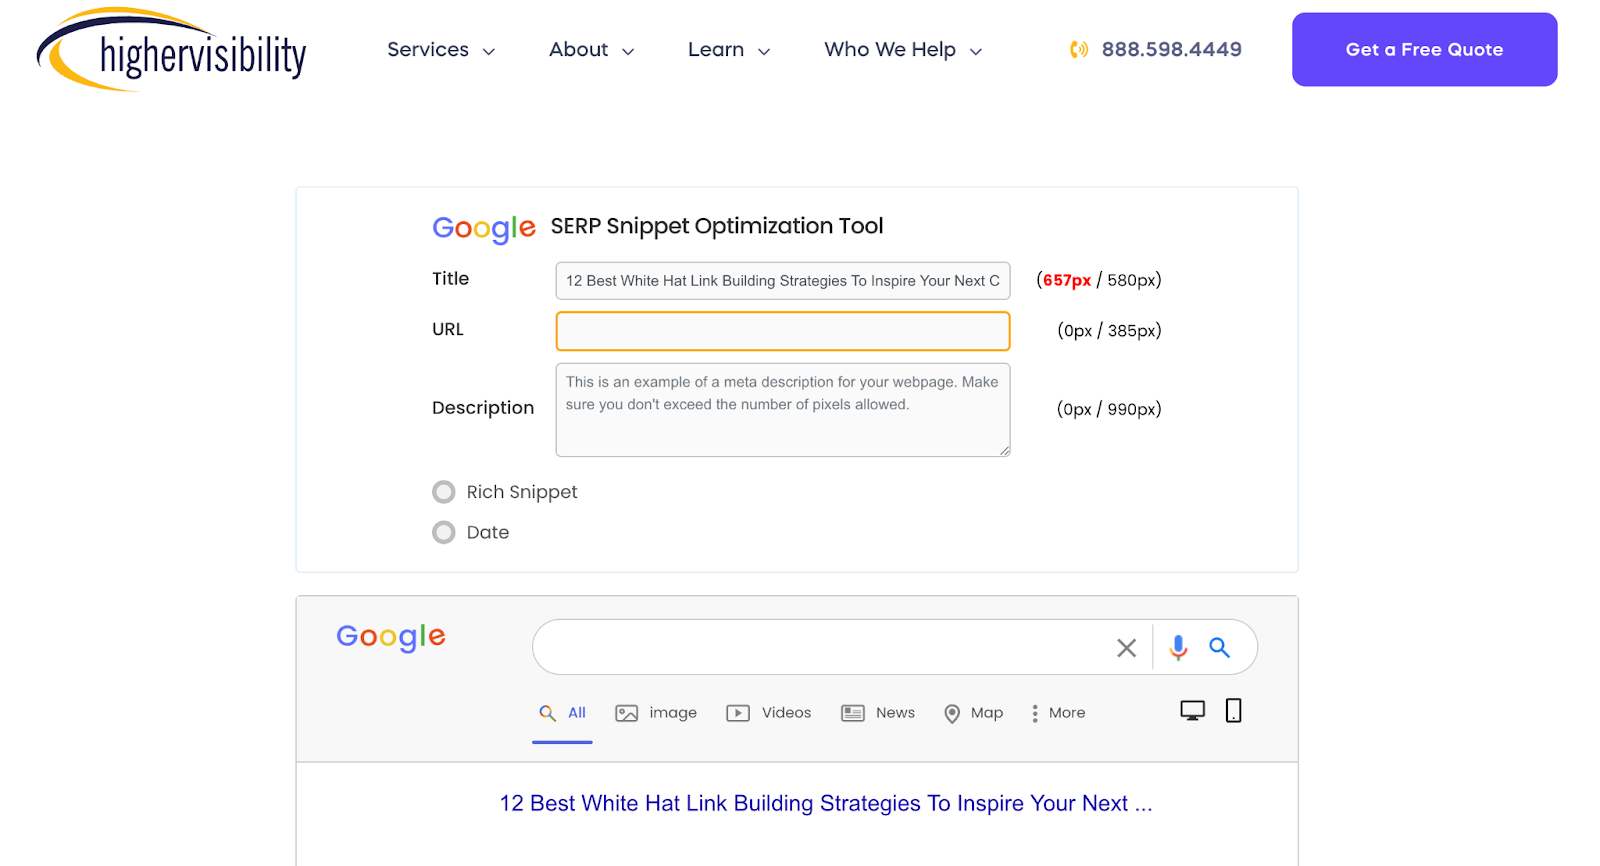The image size is (1600, 866).
Task: Switch preview to desktop monitor view
Action: (x=1192, y=711)
